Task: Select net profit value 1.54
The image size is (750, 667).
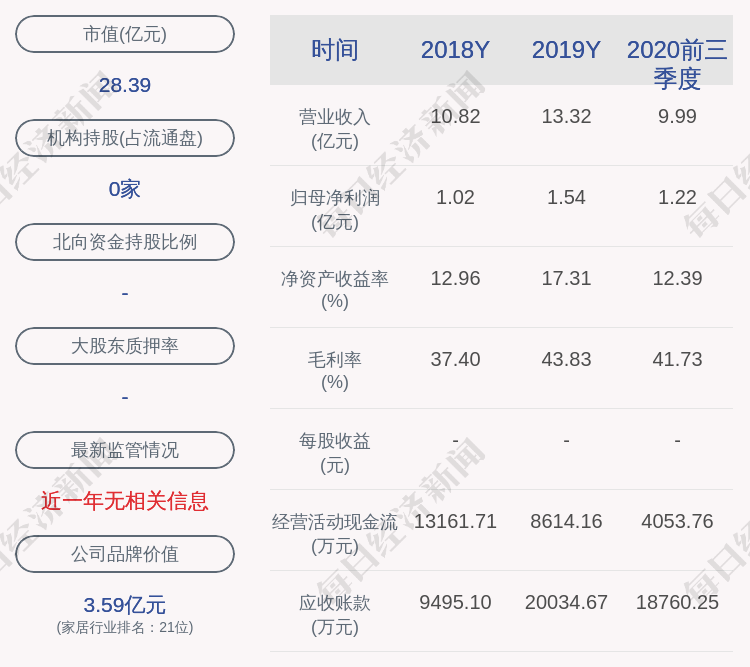Action: [x=566, y=197]
